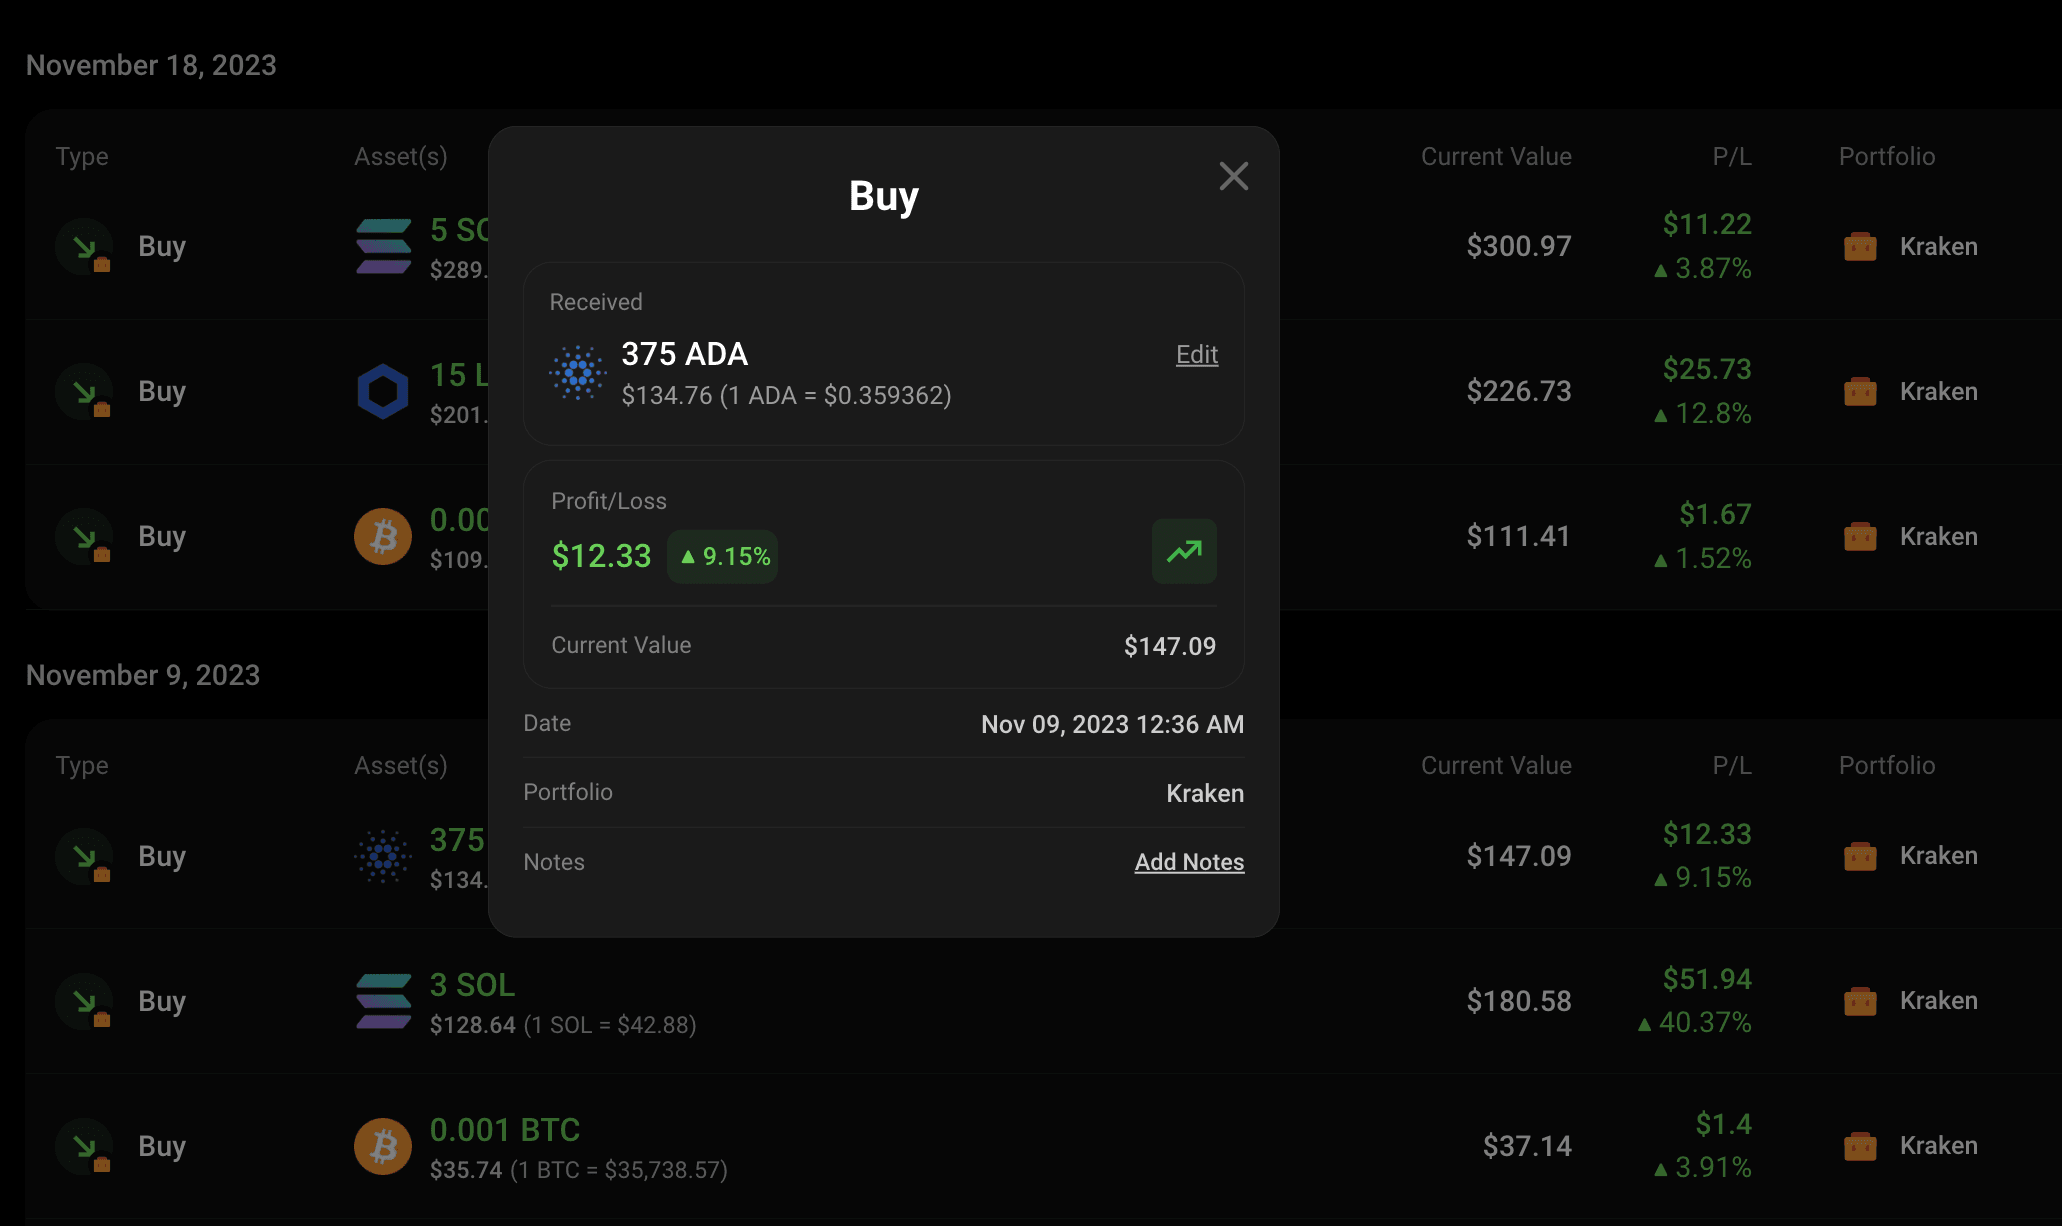
Task: Click the Bitcoin icon in November 18 list
Action: [x=383, y=536]
